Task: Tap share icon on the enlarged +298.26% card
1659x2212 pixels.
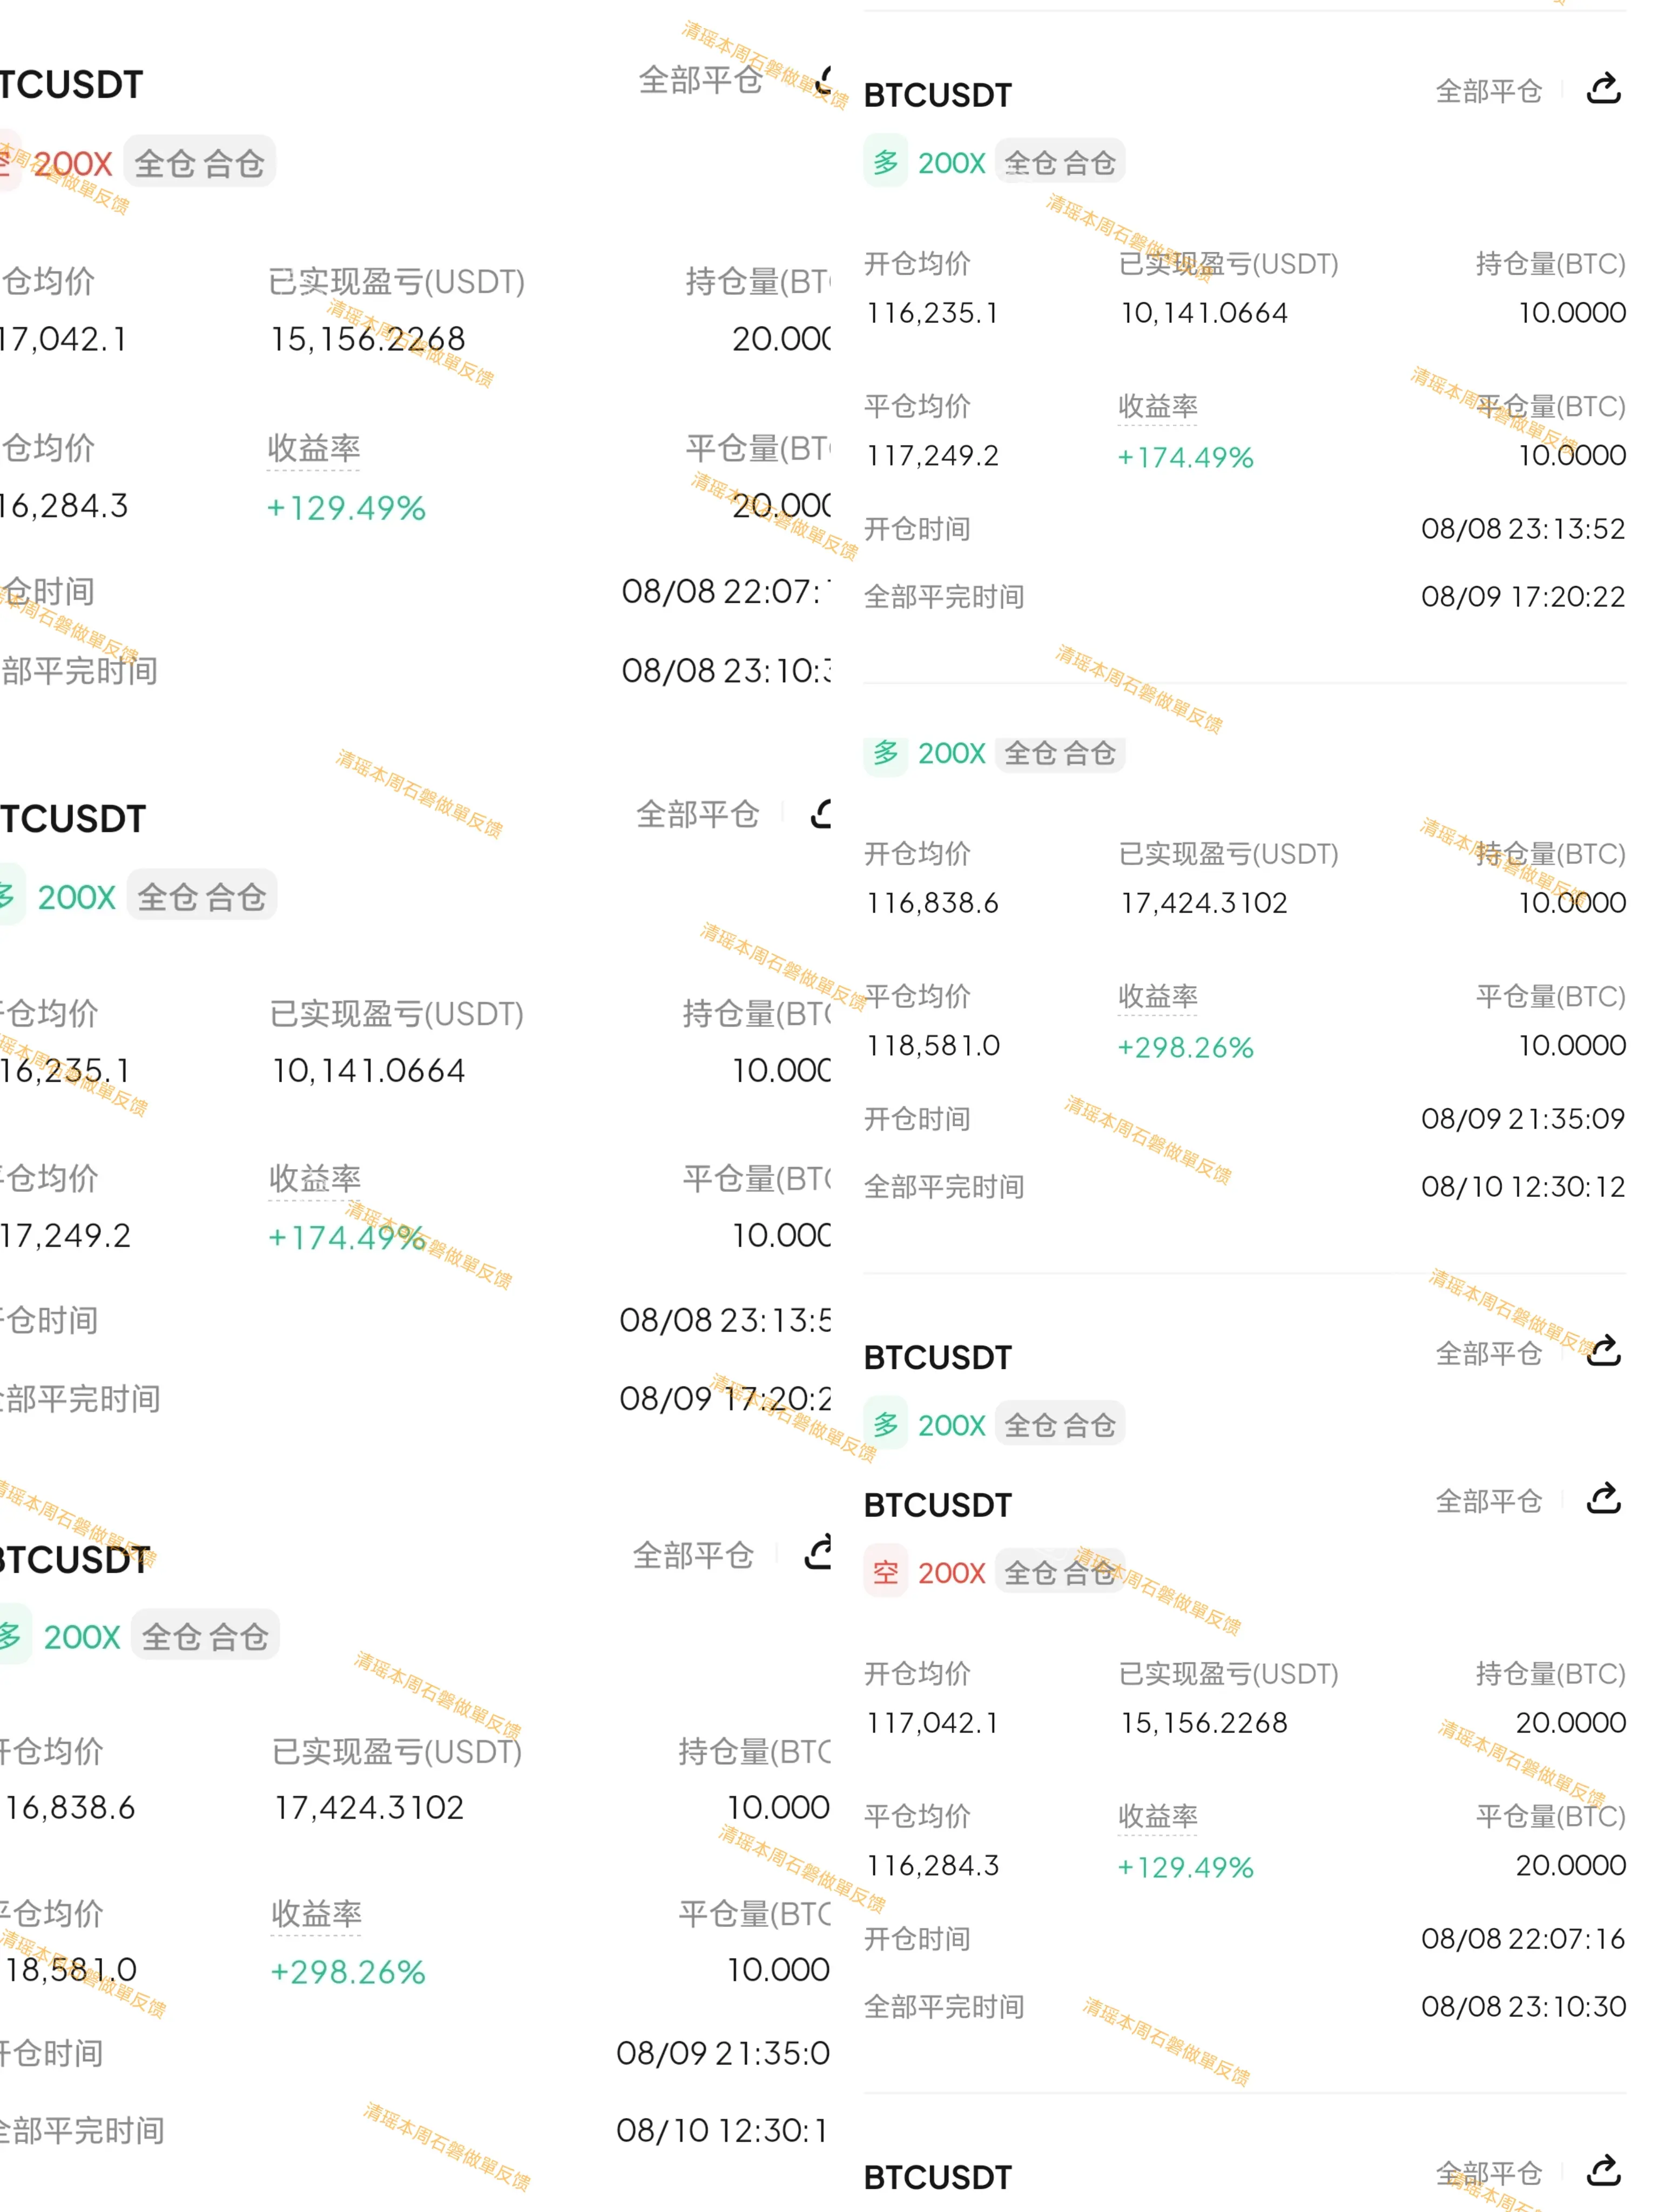Action: pyautogui.click(x=818, y=1552)
